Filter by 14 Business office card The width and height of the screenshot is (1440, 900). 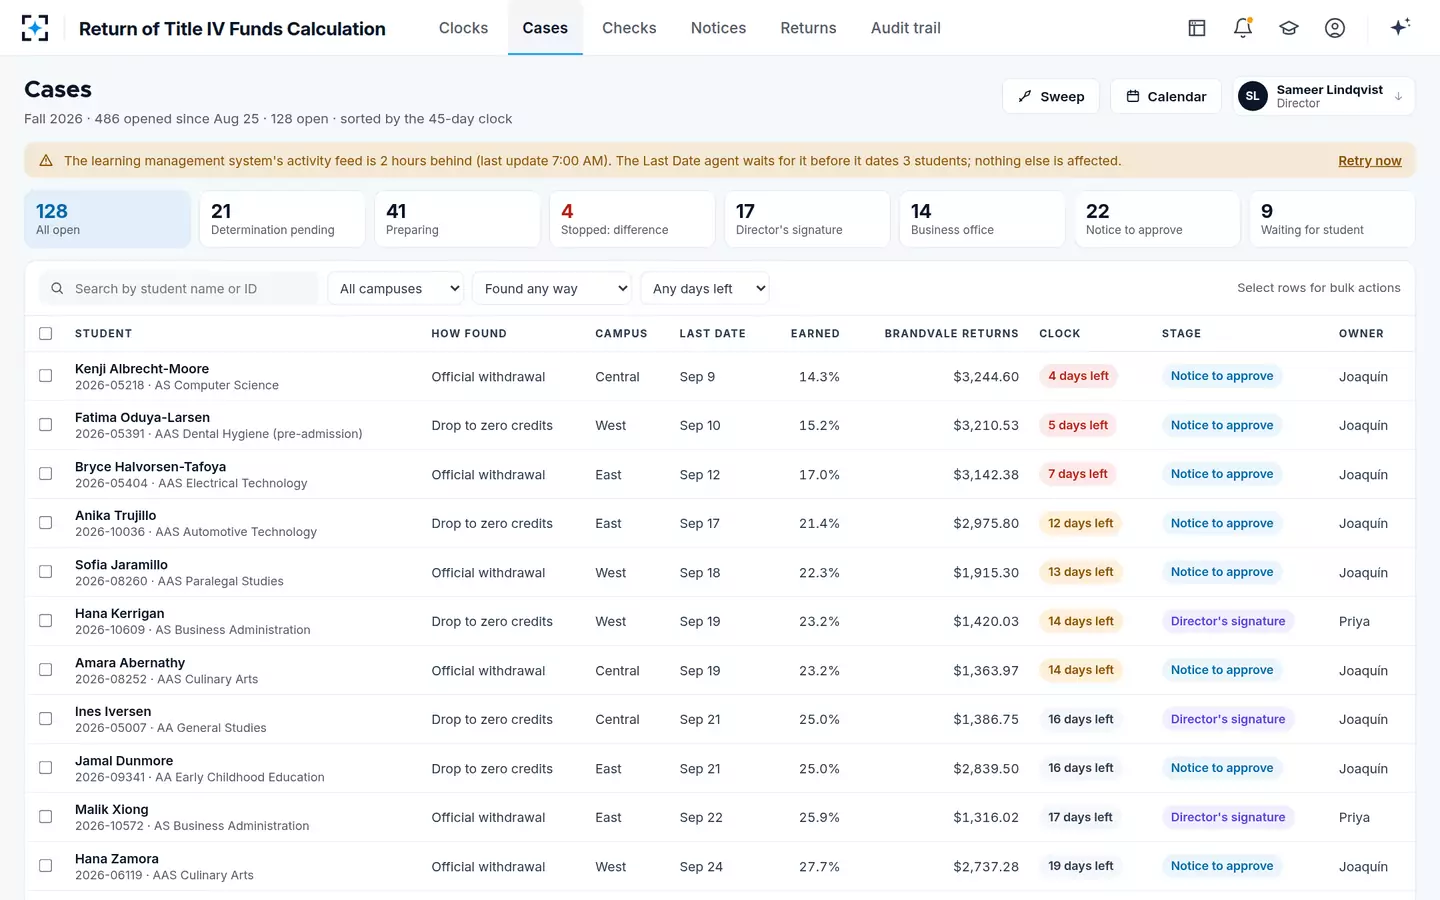point(982,219)
